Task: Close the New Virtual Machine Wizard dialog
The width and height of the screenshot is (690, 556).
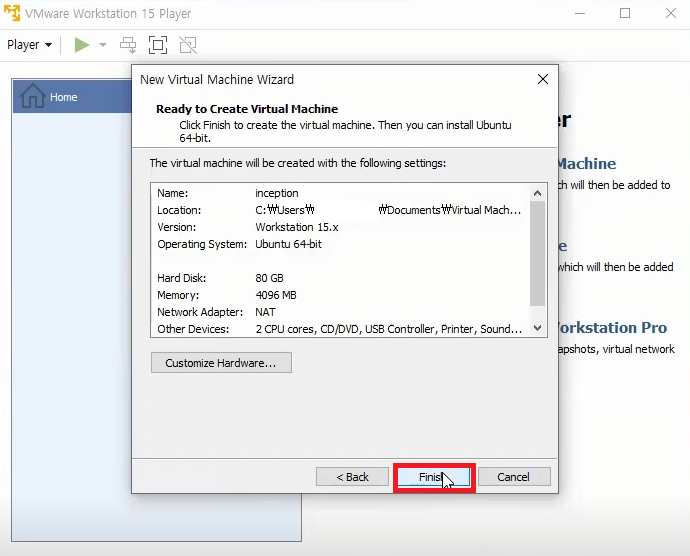Action: (x=543, y=79)
